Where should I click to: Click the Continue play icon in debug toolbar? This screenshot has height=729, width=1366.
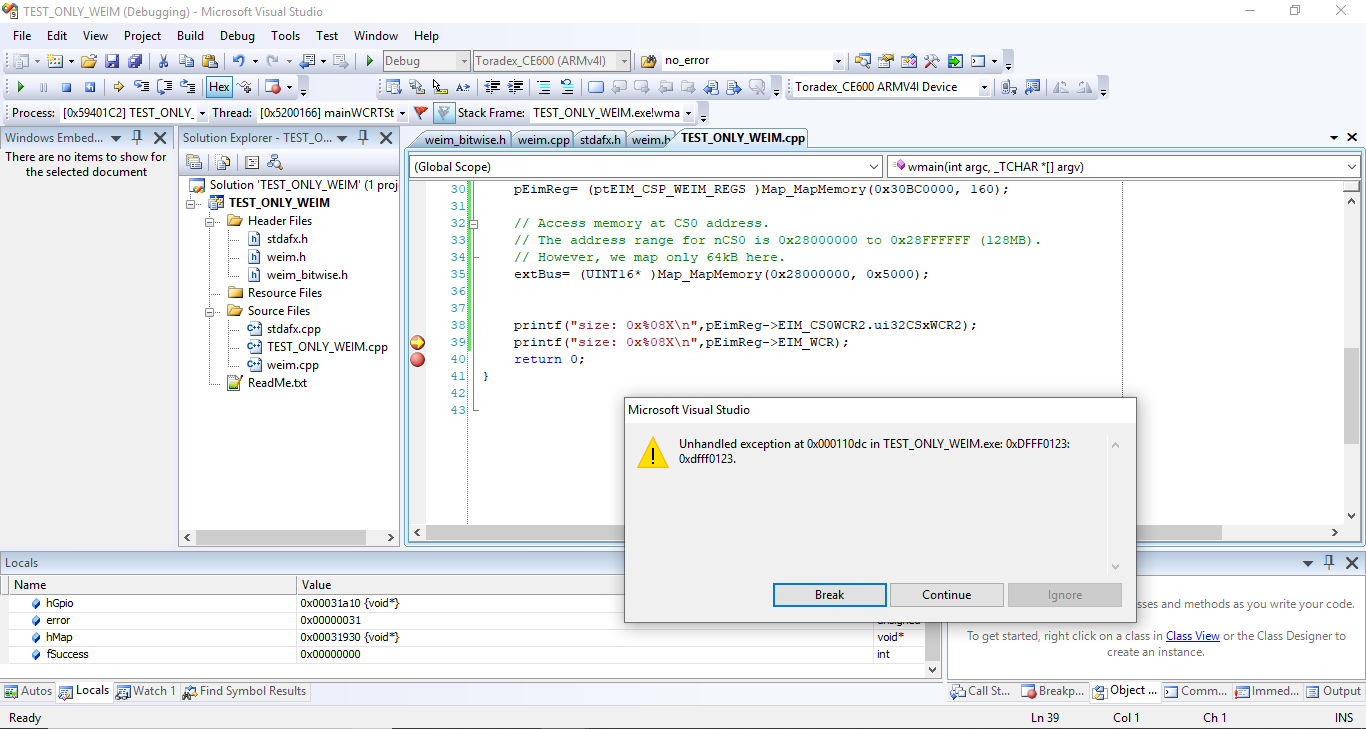pyautogui.click(x=21, y=87)
